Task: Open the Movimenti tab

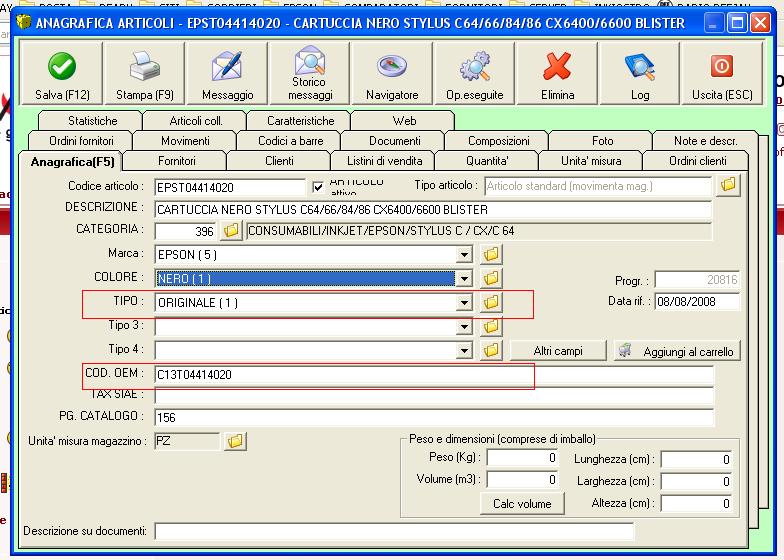Action: 185,141
